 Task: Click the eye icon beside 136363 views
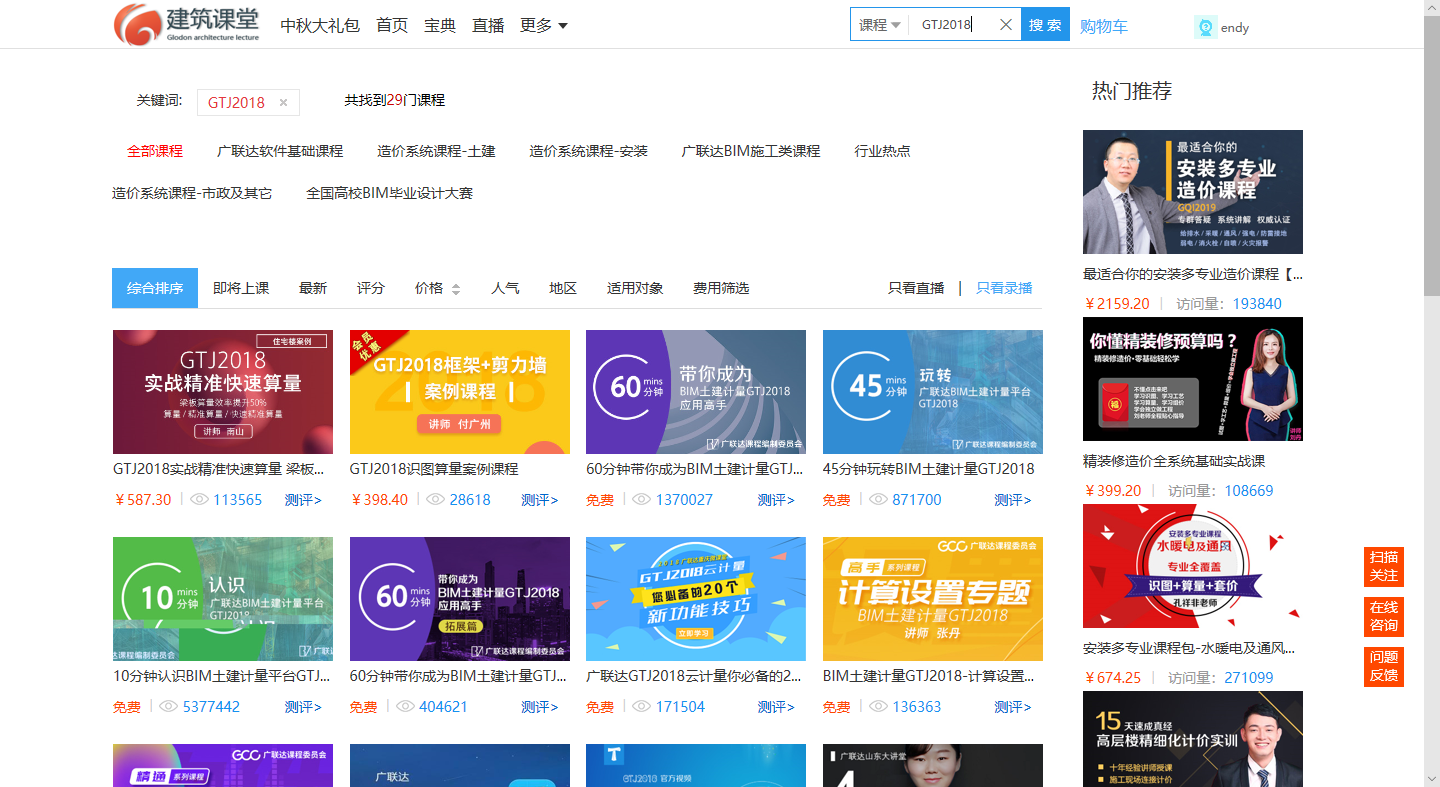pyautogui.click(x=878, y=706)
